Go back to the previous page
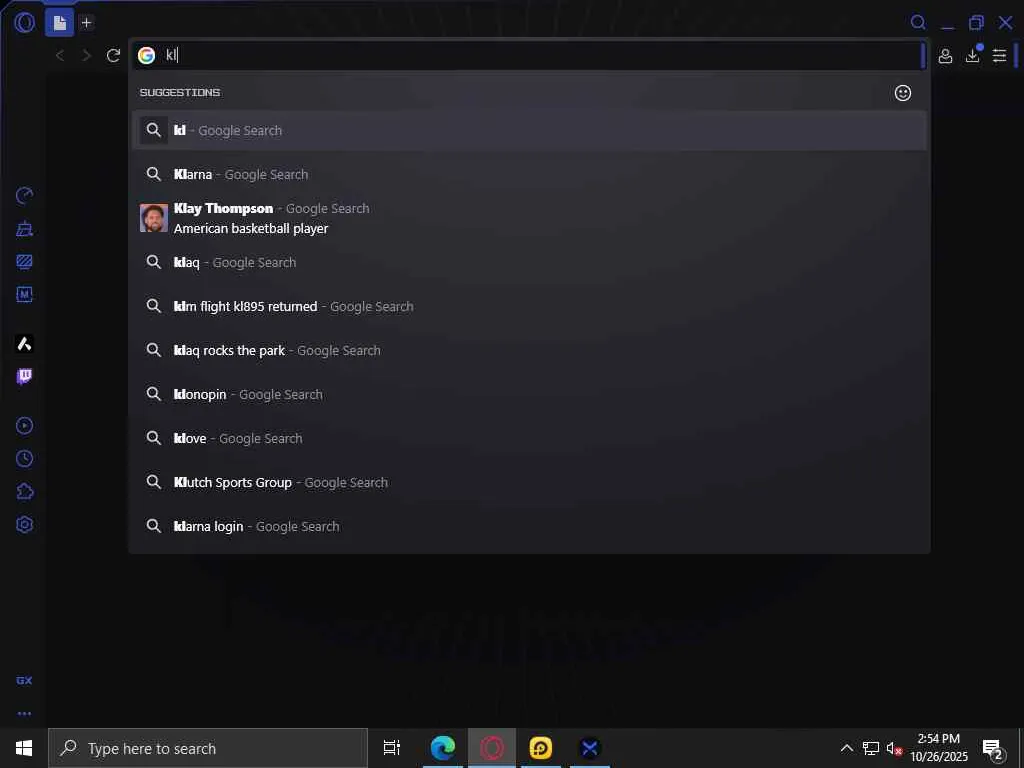Screen dimensions: 1024x768 (x=60, y=56)
